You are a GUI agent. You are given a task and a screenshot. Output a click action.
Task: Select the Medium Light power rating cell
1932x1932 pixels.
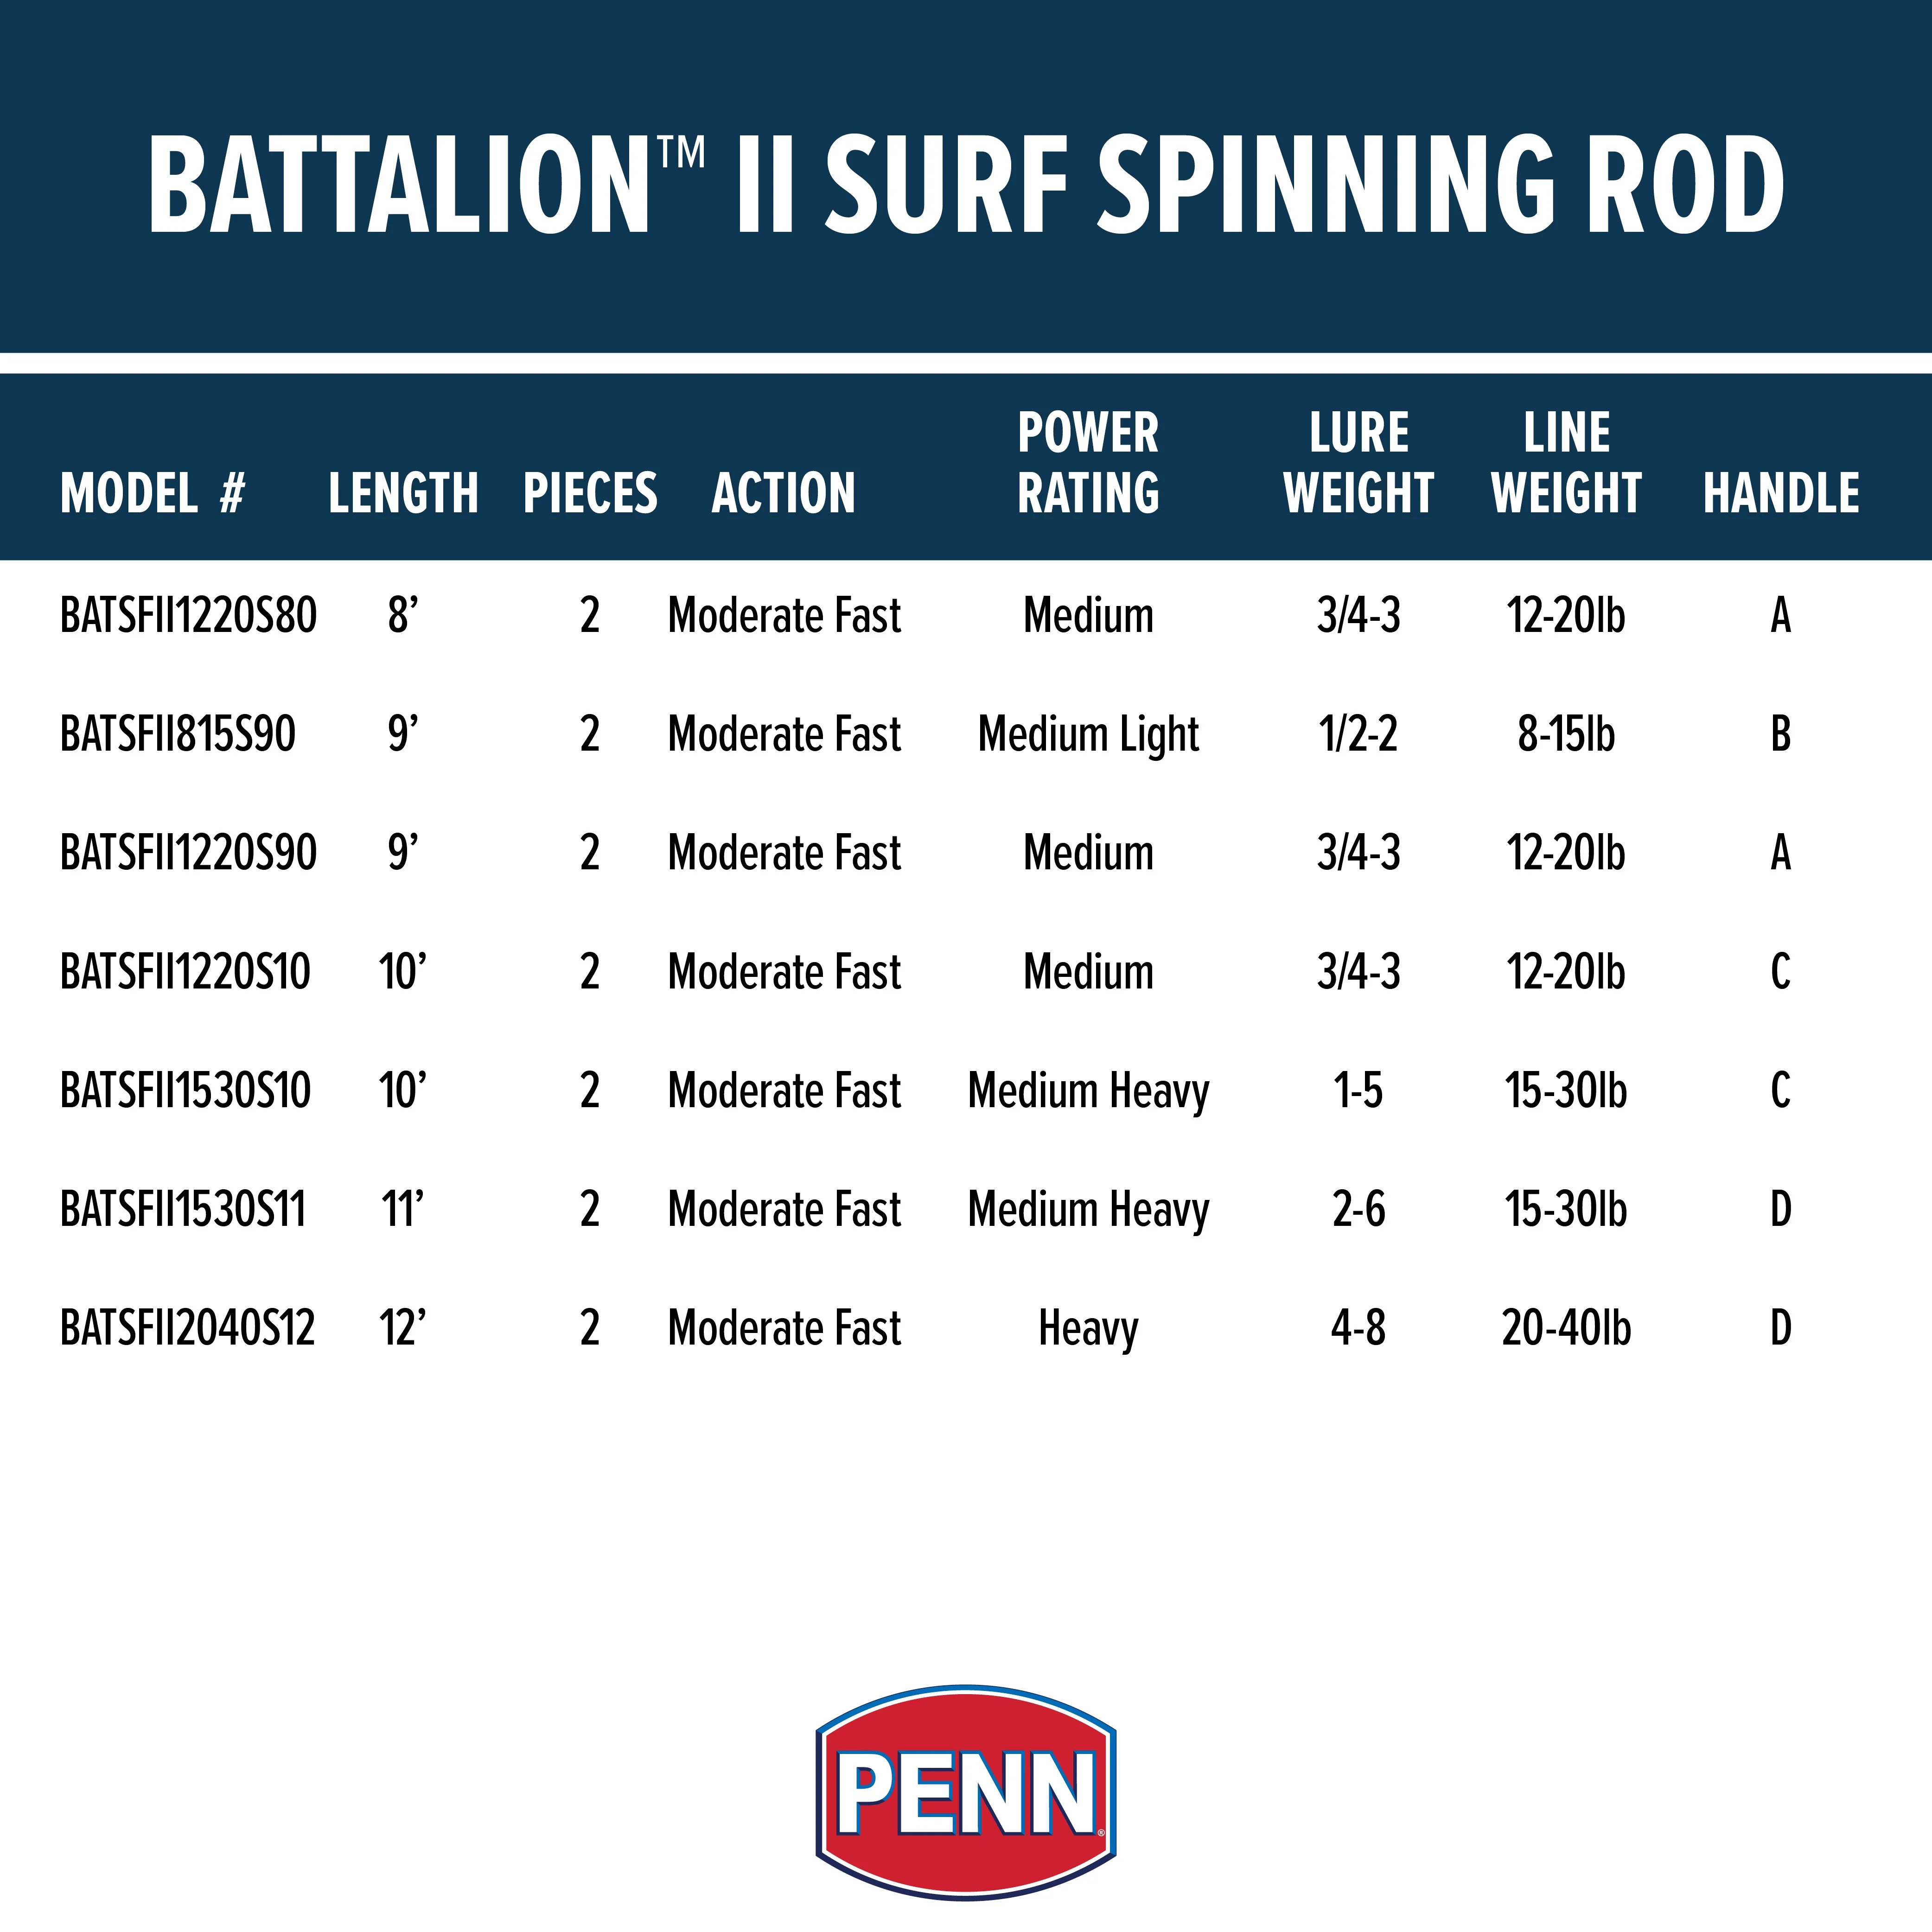point(1088,734)
